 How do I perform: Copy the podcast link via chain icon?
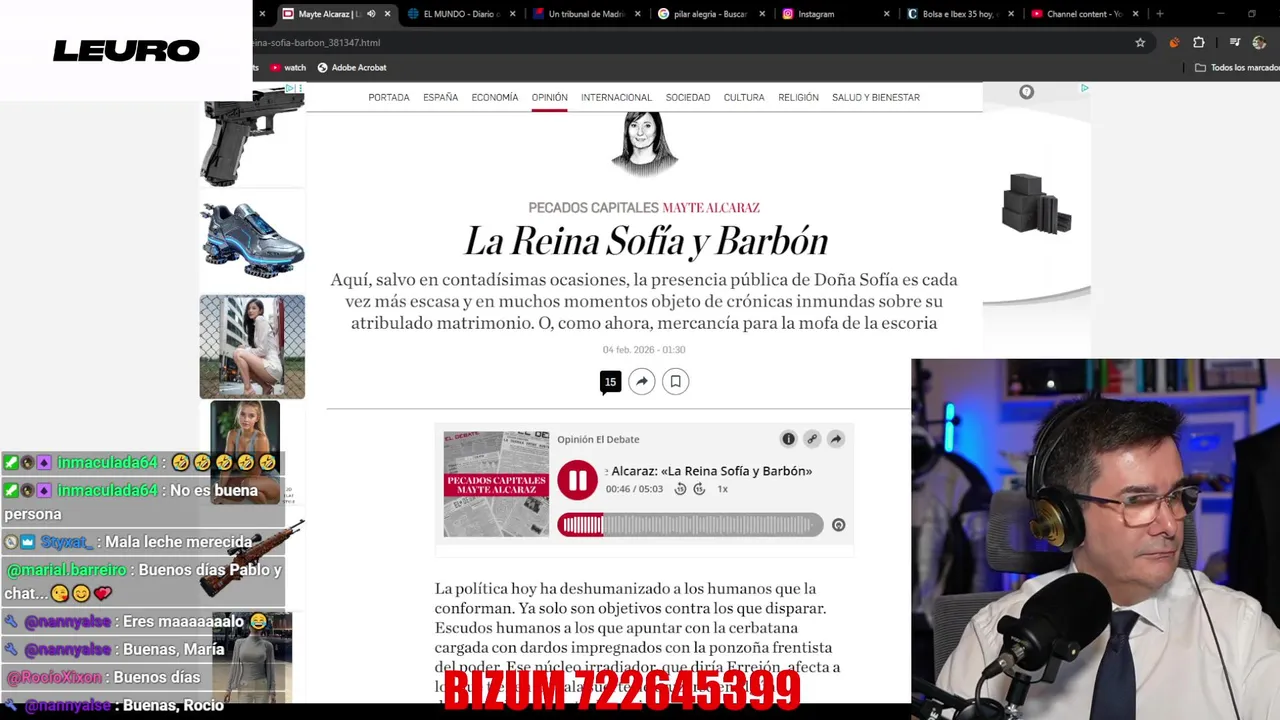812,439
